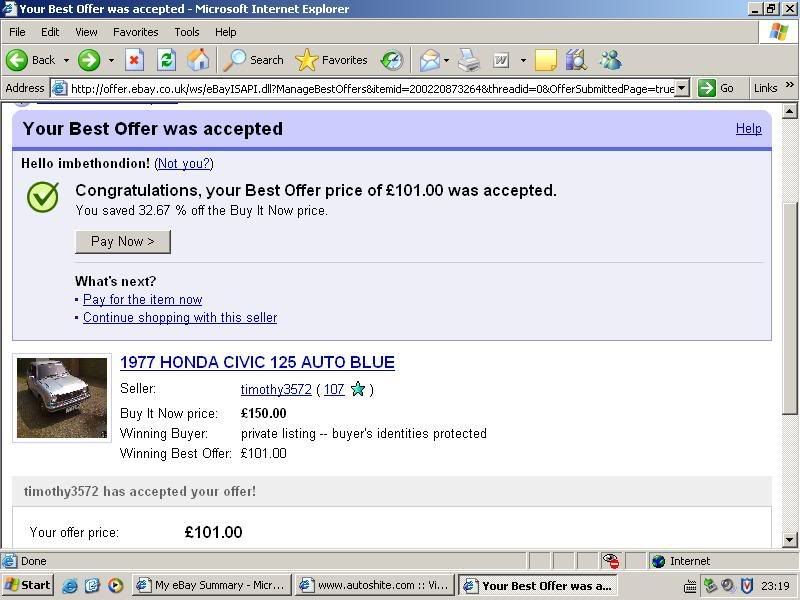Expand the Back button history dropdown

tap(66, 60)
